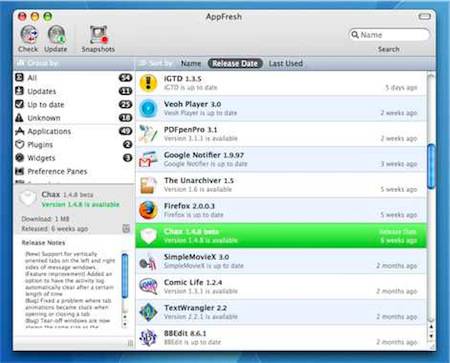The width and height of the screenshot is (450, 363).
Task: Click the PDFpenPro app icon
Action: pyautogui.click(x=148, y=134)
